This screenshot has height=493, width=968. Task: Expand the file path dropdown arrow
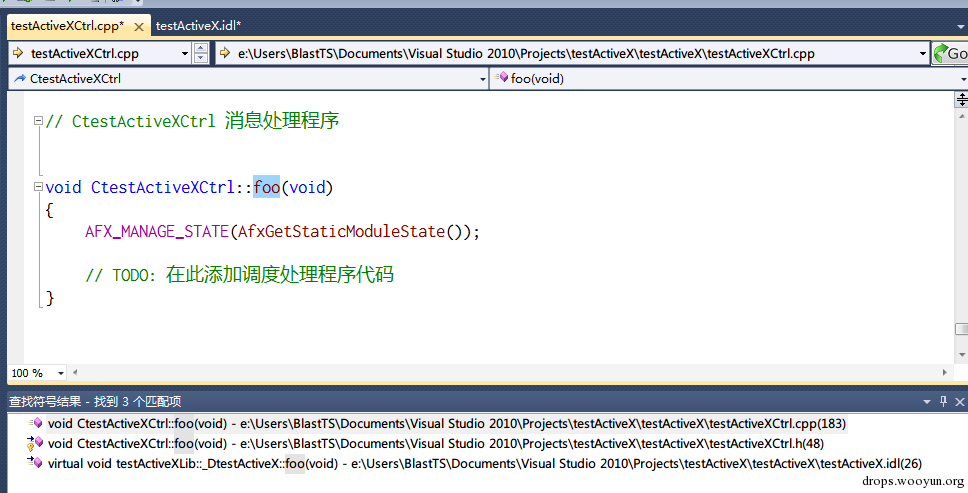(923, 53)
